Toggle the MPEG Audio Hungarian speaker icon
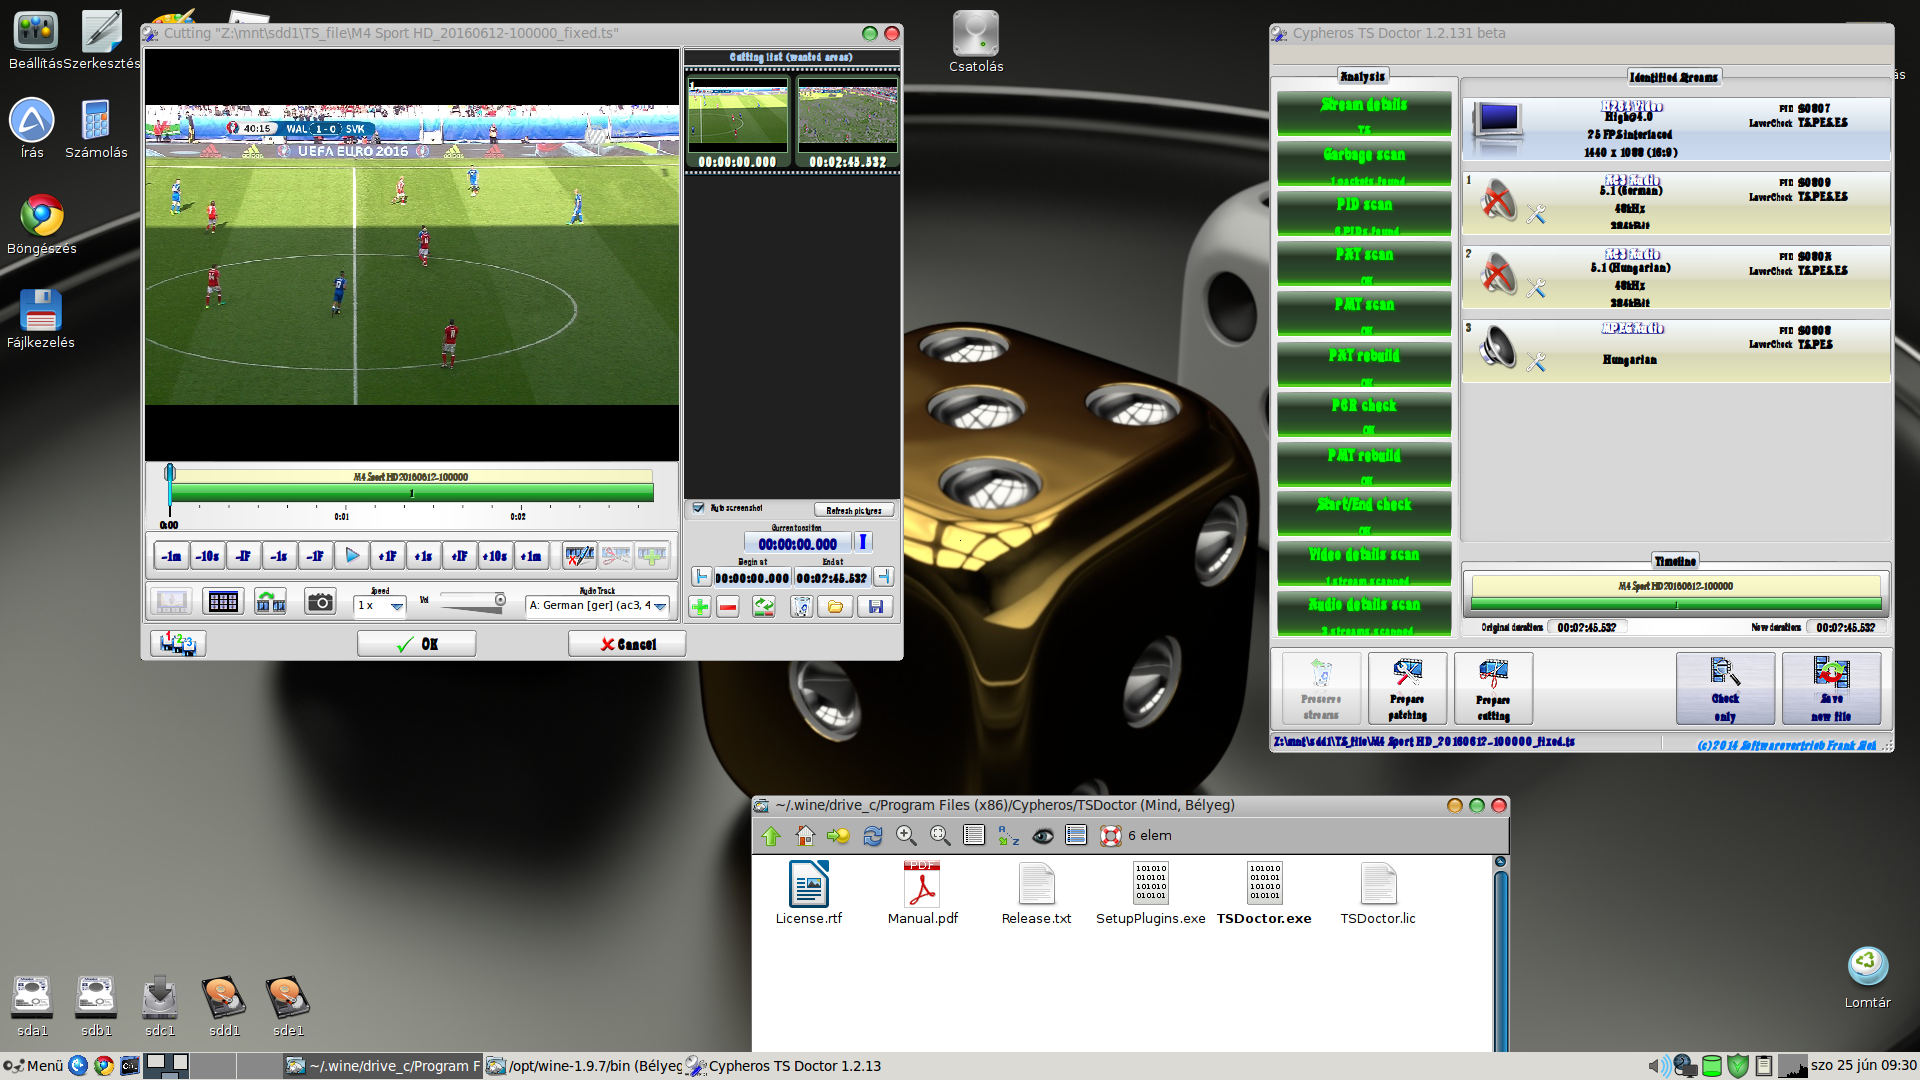Screen dimensions: 1920x1080 (1498, 347)
